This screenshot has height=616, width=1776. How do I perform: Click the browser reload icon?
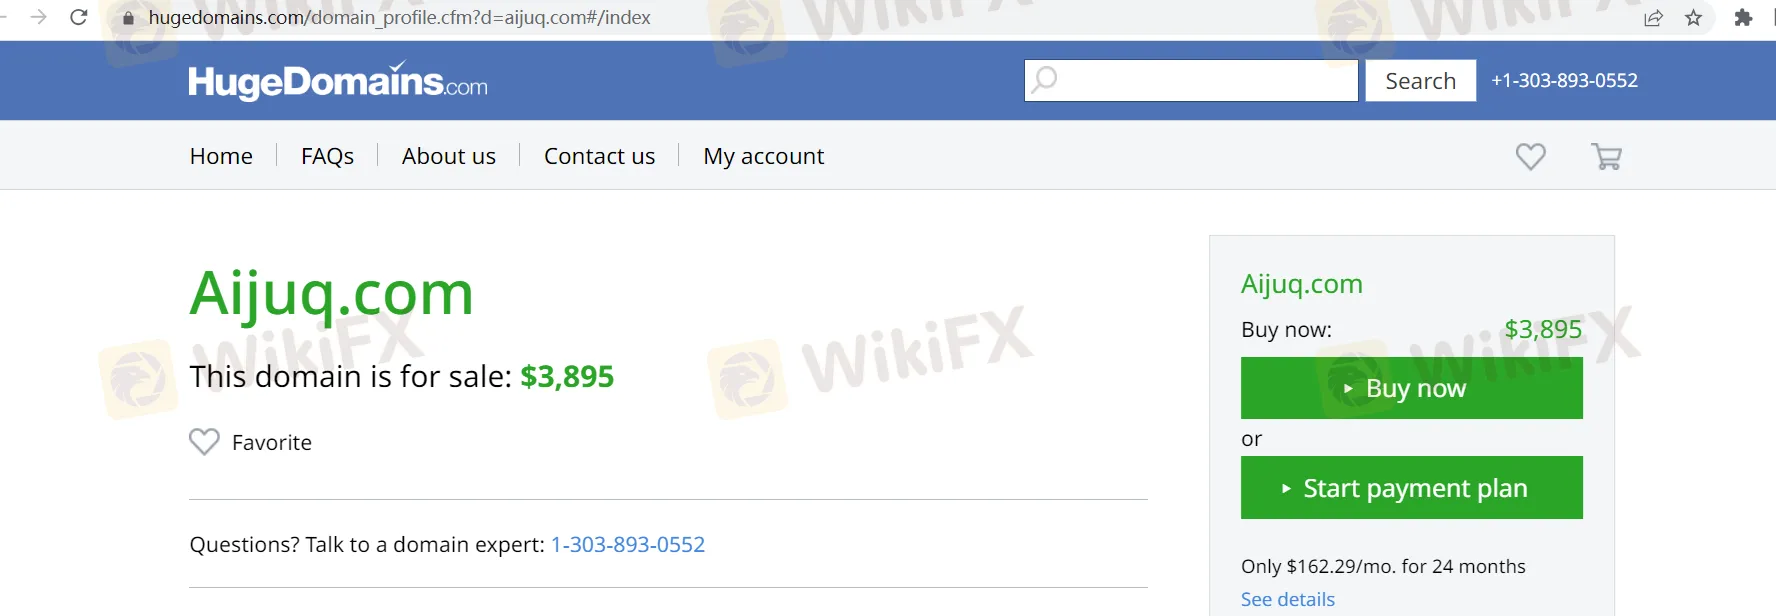(79, 17)
